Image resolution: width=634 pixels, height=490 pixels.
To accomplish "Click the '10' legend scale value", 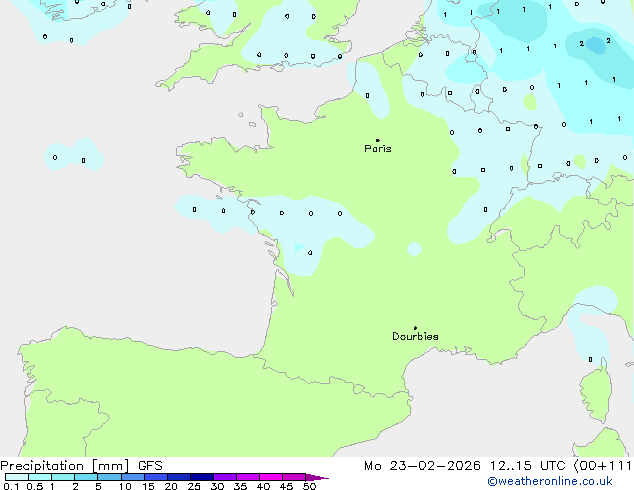I will [x=125, y=486].
